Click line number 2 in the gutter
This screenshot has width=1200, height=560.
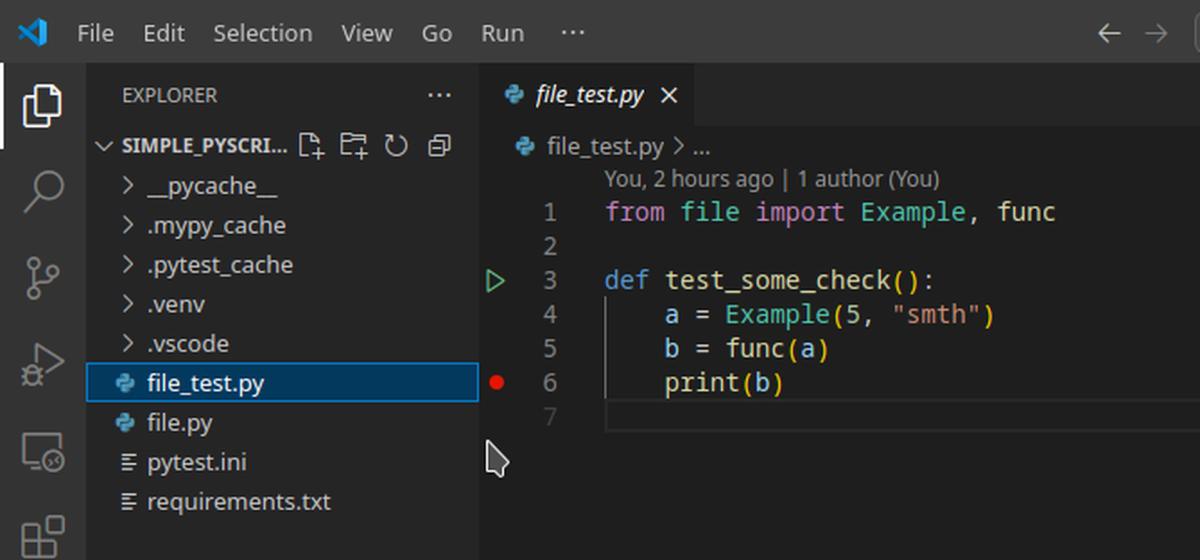pyautogui.click(x=549, y=246)
